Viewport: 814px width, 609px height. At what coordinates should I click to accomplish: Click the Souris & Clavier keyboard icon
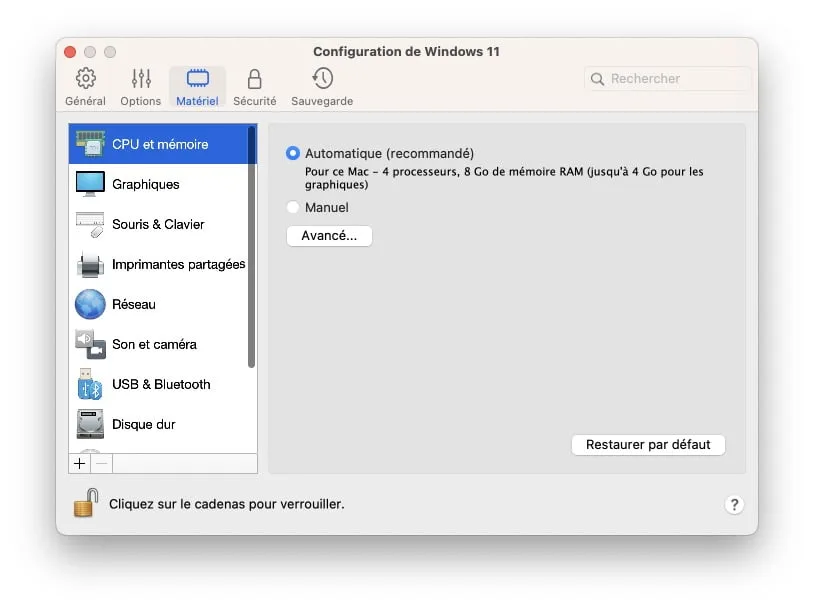tap(90, 224)
